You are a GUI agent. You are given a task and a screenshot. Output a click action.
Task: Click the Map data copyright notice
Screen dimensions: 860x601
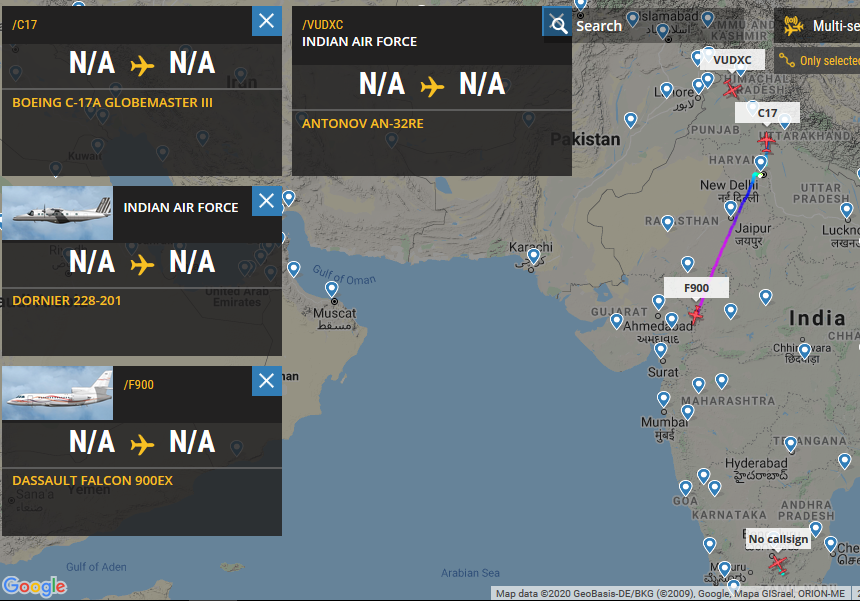pyautogui.click(x=670, y=593)
